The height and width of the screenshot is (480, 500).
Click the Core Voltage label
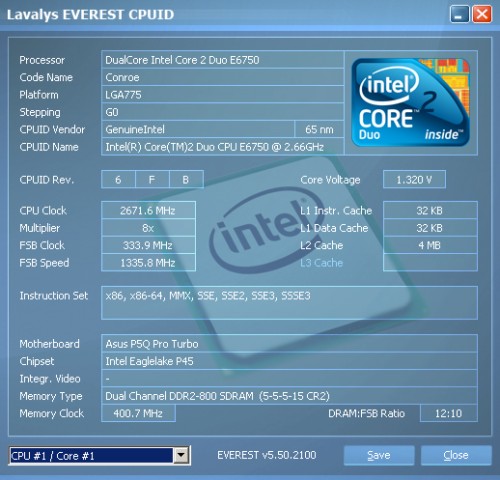pos(330,180)
